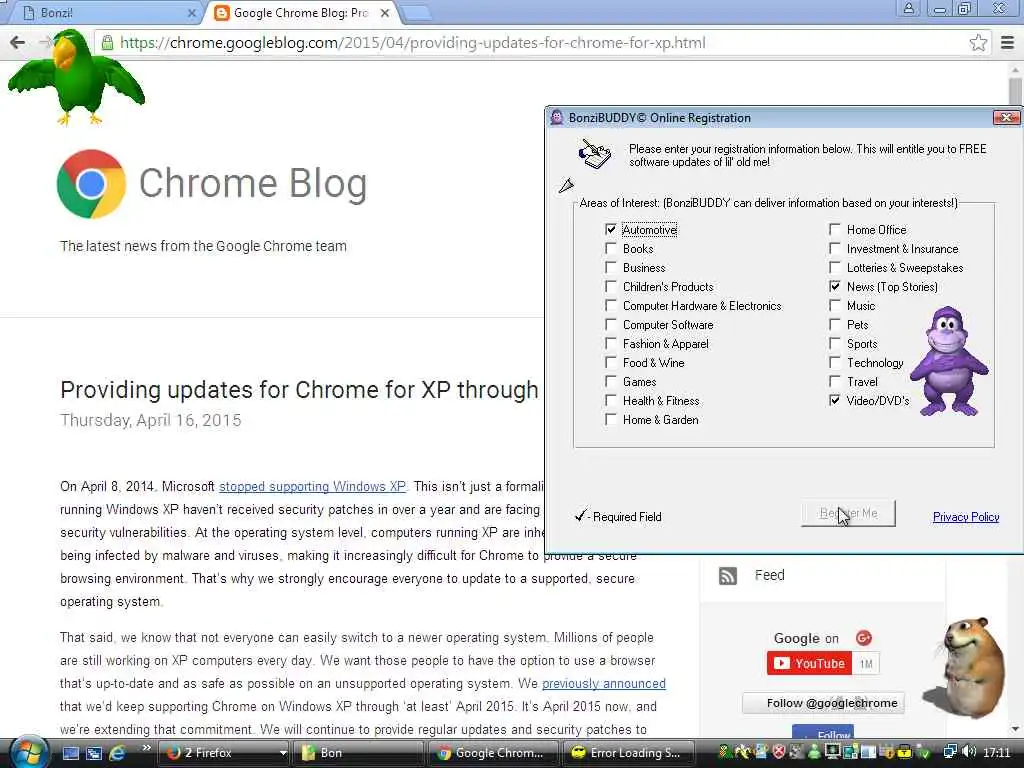
Task: Click the Chrome user profile icon
Action: [x=908, y=8]
